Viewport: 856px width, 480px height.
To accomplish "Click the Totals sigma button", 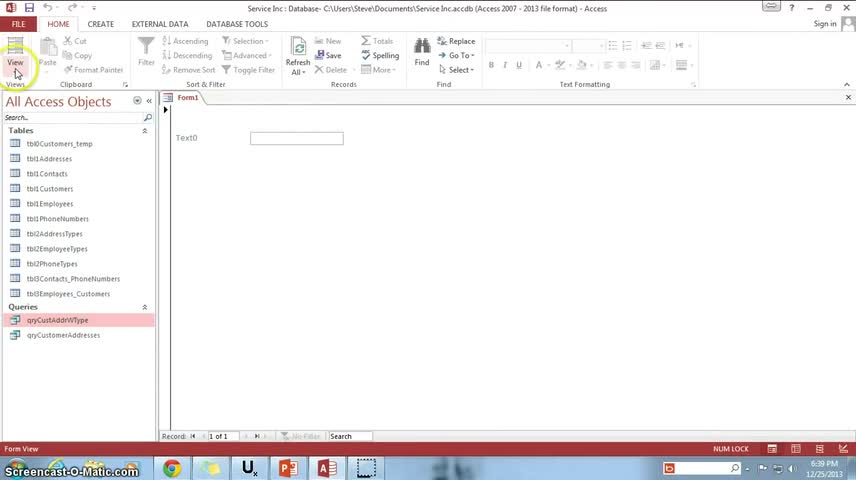I will click(377, 41).
